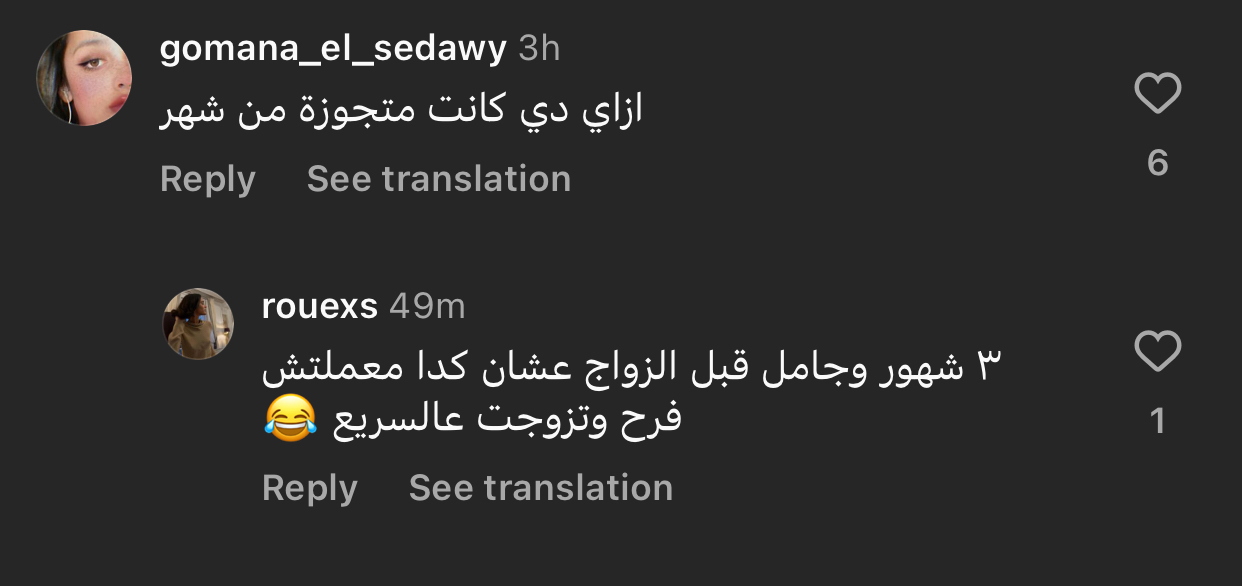Click gomana_el_sedawy's Arabic comment text
The image size is (1242, 586).
tap(401, 111)
